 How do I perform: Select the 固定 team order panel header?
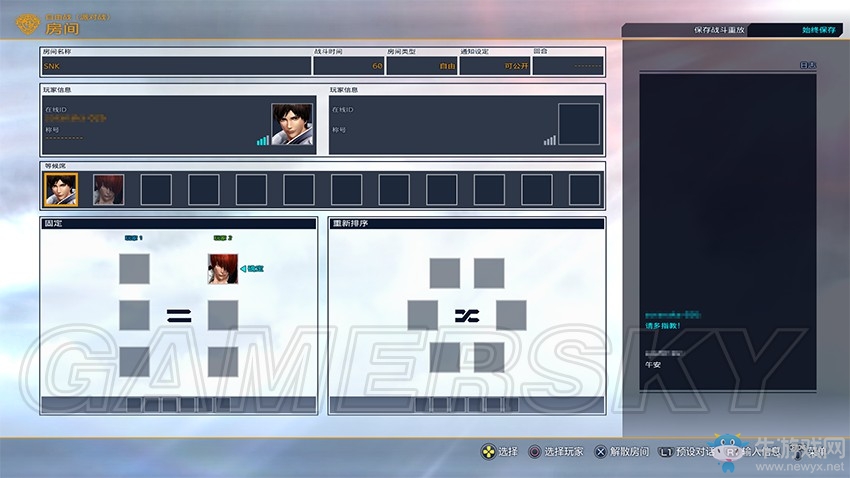(179, 223)
